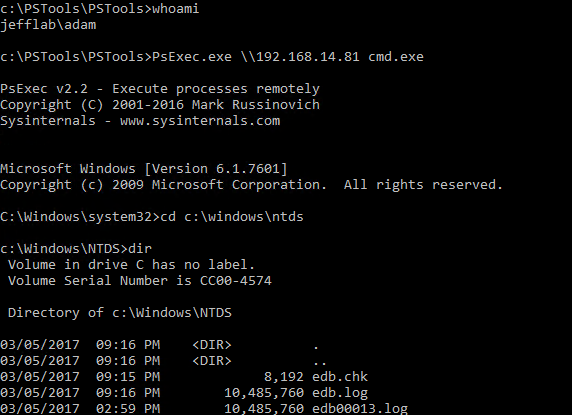Click the Microsoft Corporation copyright line
Screen dimensions: 572x415
pyautogui.click(x=251, y=185)
